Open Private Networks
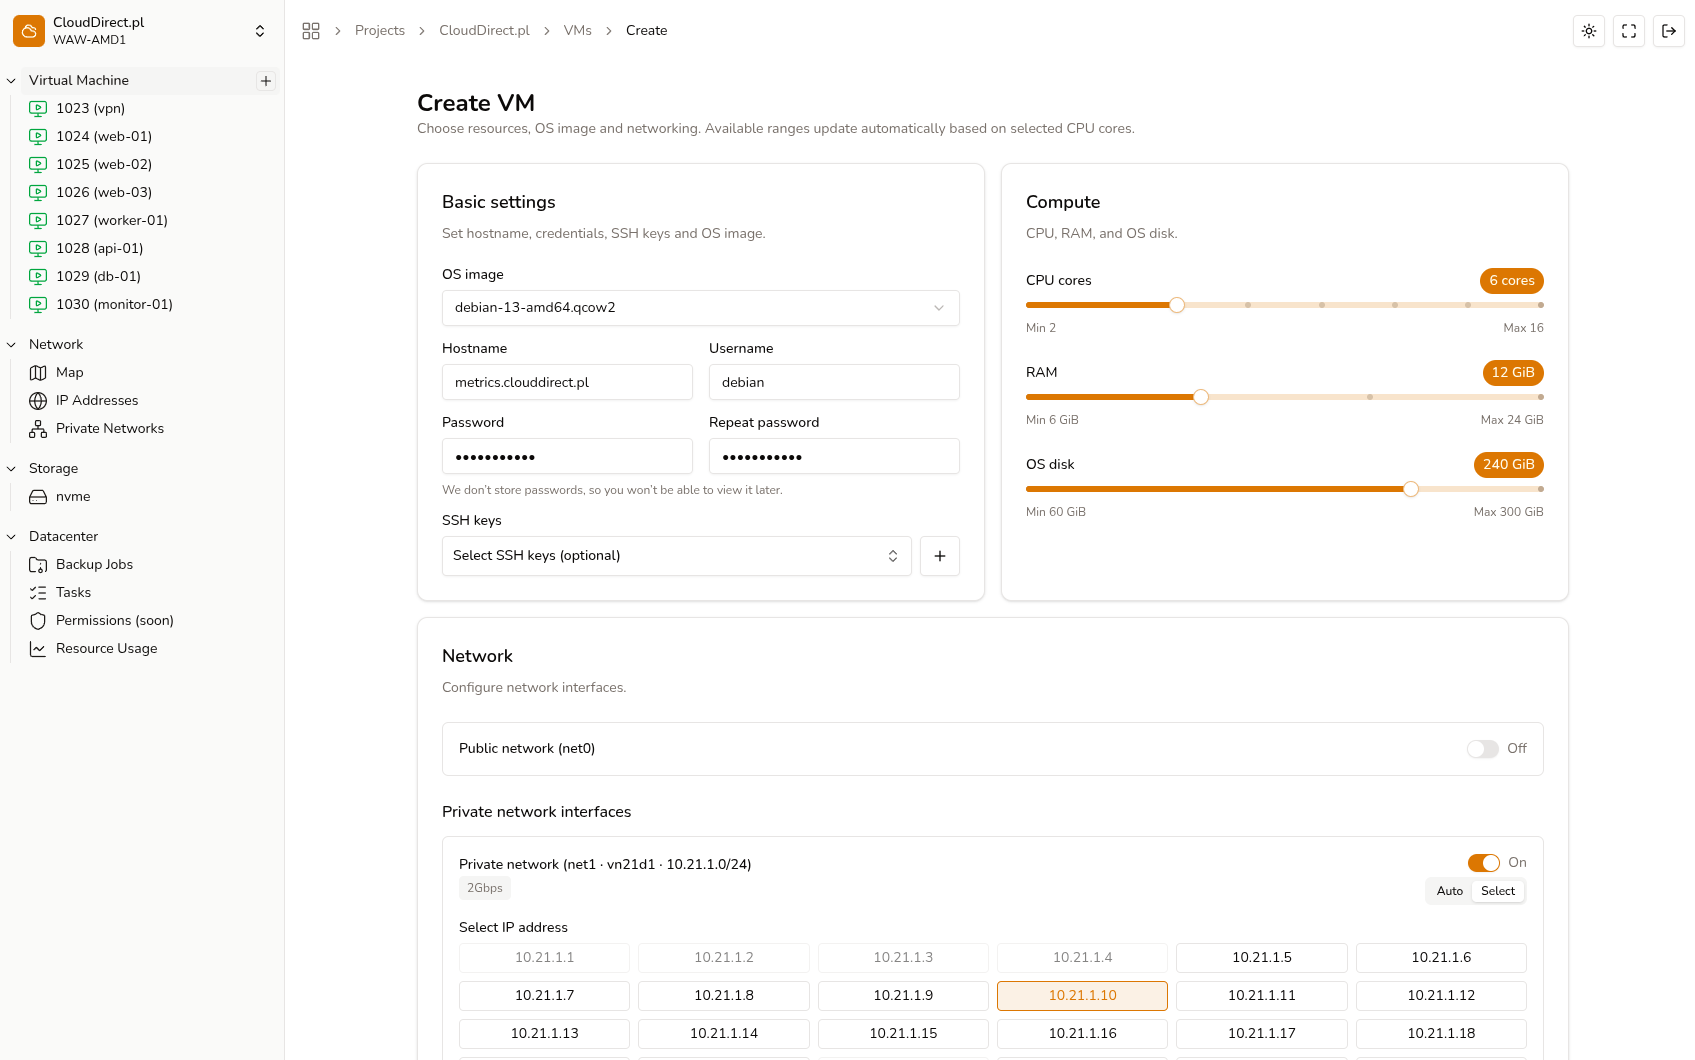 pyautogui.click(x=110, y=428)
